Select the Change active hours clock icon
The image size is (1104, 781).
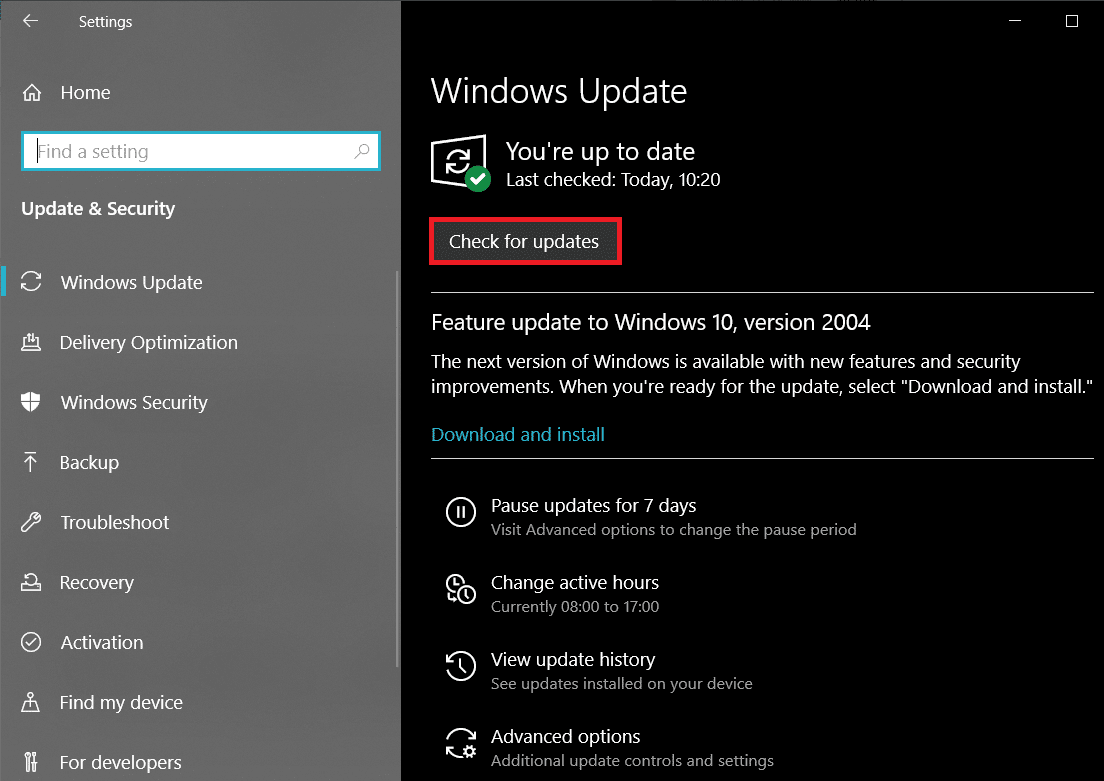tap(460, 589)
